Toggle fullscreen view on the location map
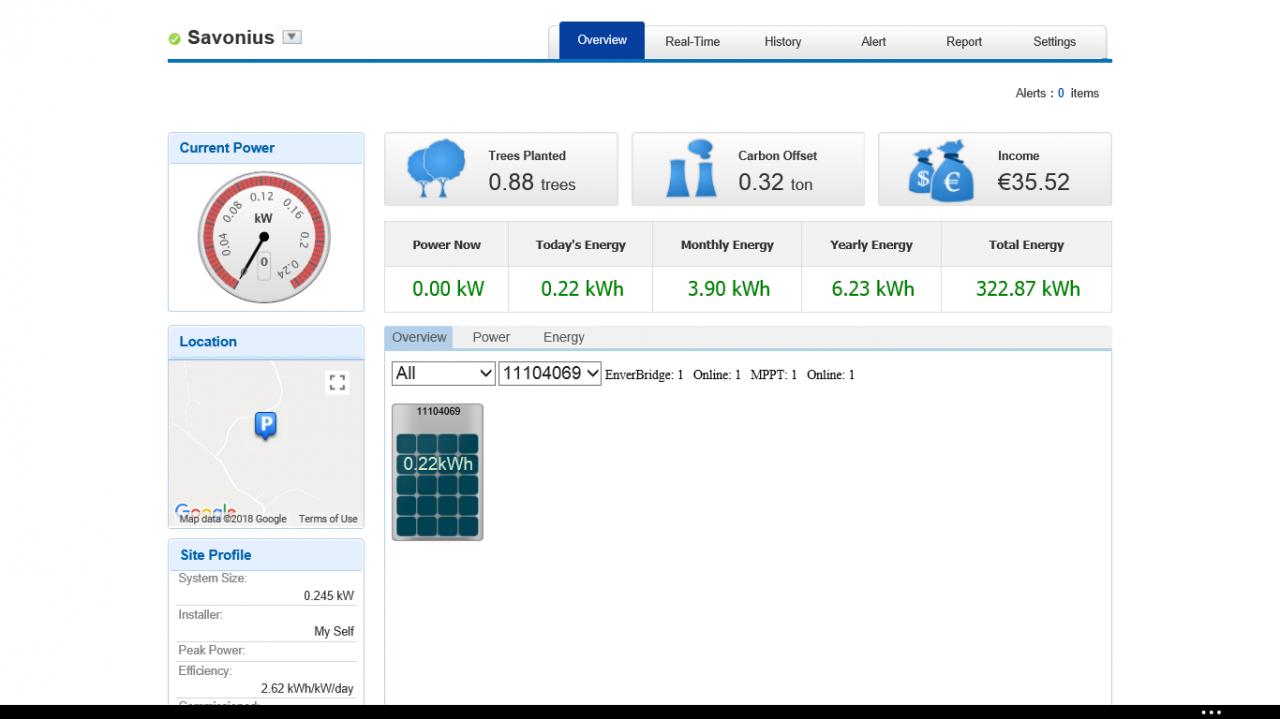 [x=337, y=383]
